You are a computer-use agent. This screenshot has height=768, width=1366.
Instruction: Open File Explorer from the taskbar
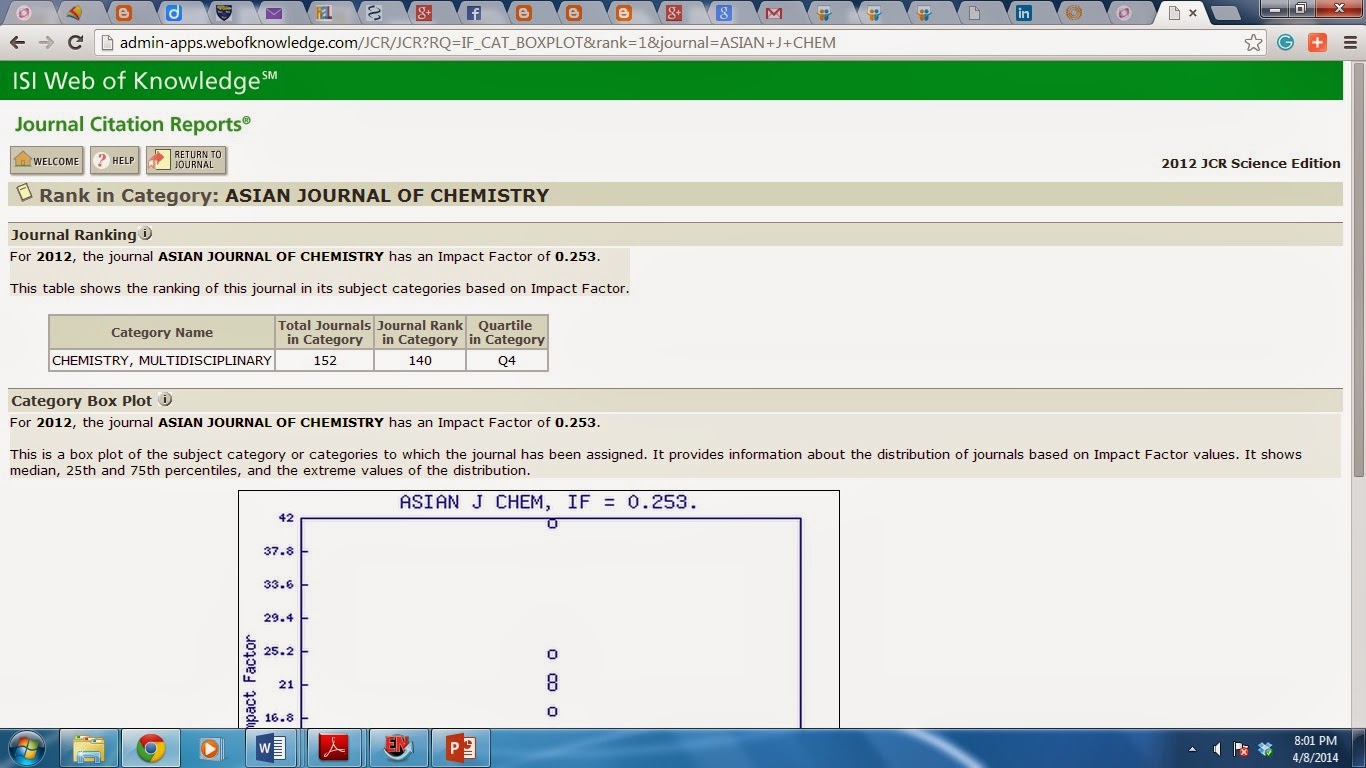[89, 748]
